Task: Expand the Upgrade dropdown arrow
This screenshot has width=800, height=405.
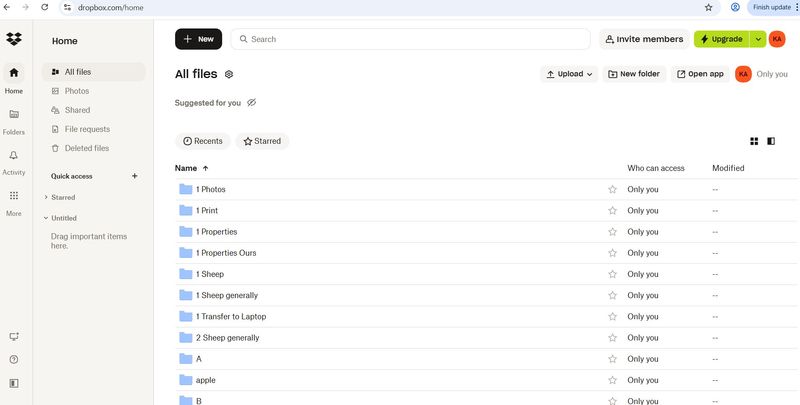Action: point(757,39)
